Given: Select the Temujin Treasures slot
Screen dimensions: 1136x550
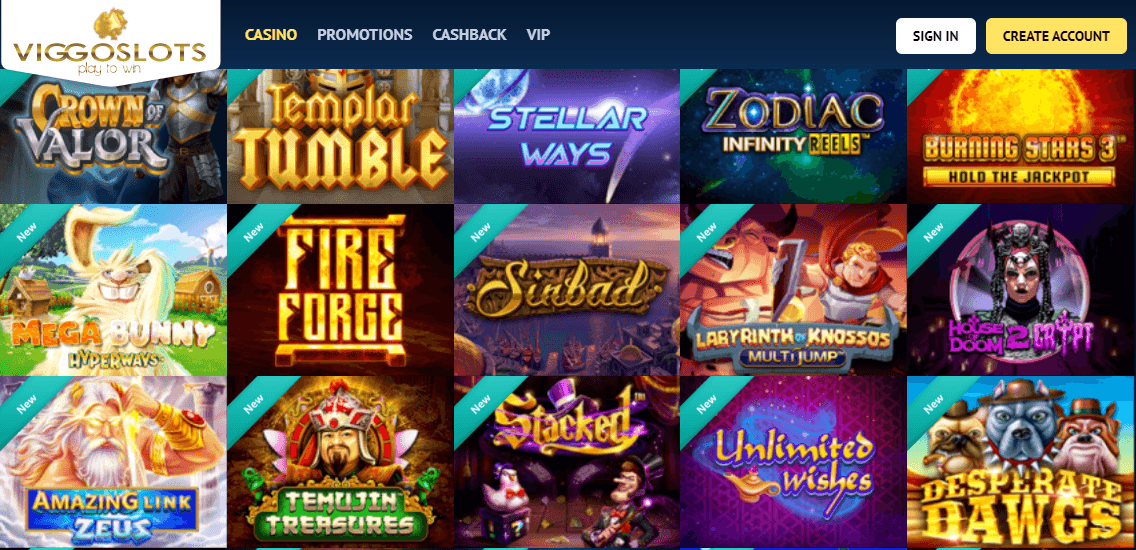Looking at the screenshot, I should pyautogui.click(x=341, y=462).
